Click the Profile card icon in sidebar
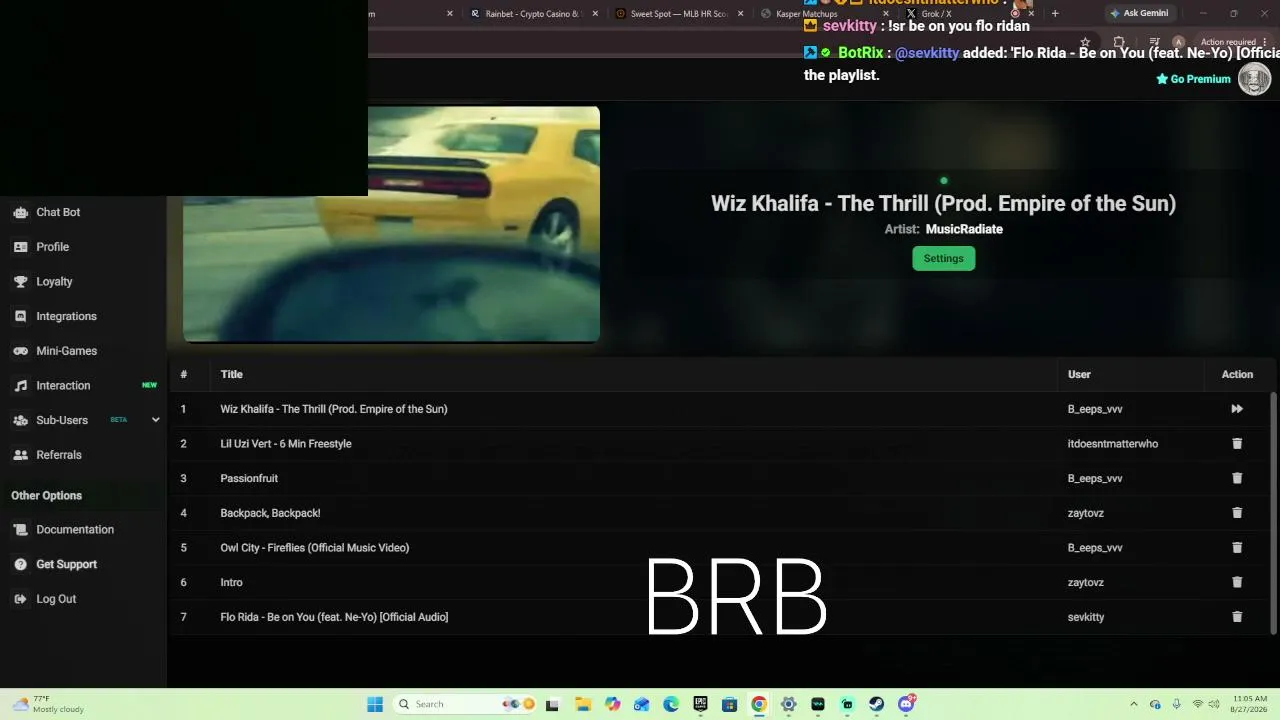Image resolution: width=1280 pixels, height=720 pixels. coord(20,247)
